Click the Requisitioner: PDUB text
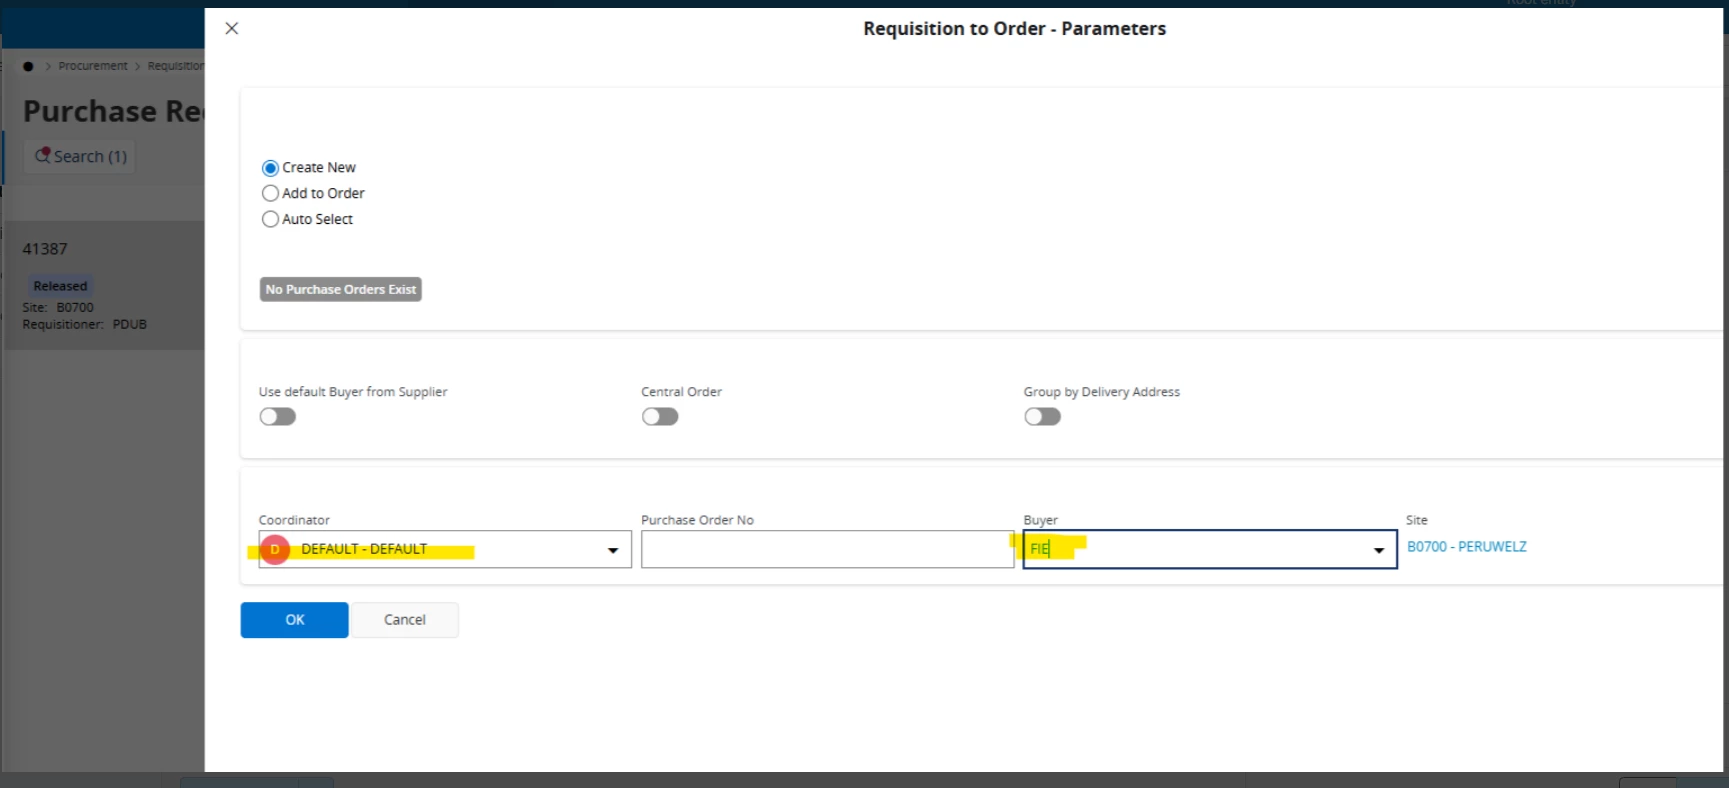Viewport: 1729px width, 788px height. tap(85, 325)
